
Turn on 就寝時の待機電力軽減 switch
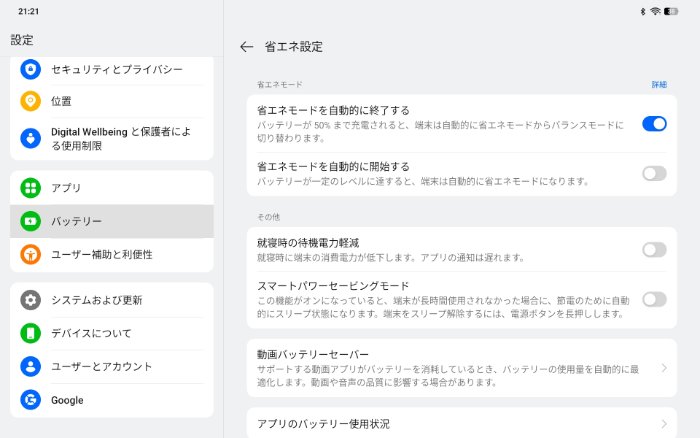pos(654,250)
